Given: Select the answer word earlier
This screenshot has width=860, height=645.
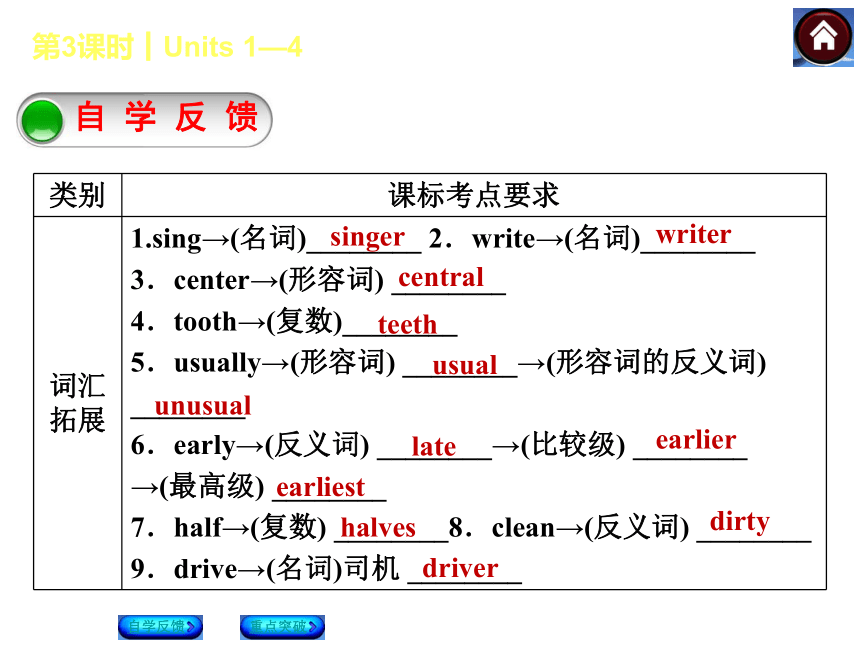Looking at the screenshot, I should [x=695, y=440].
